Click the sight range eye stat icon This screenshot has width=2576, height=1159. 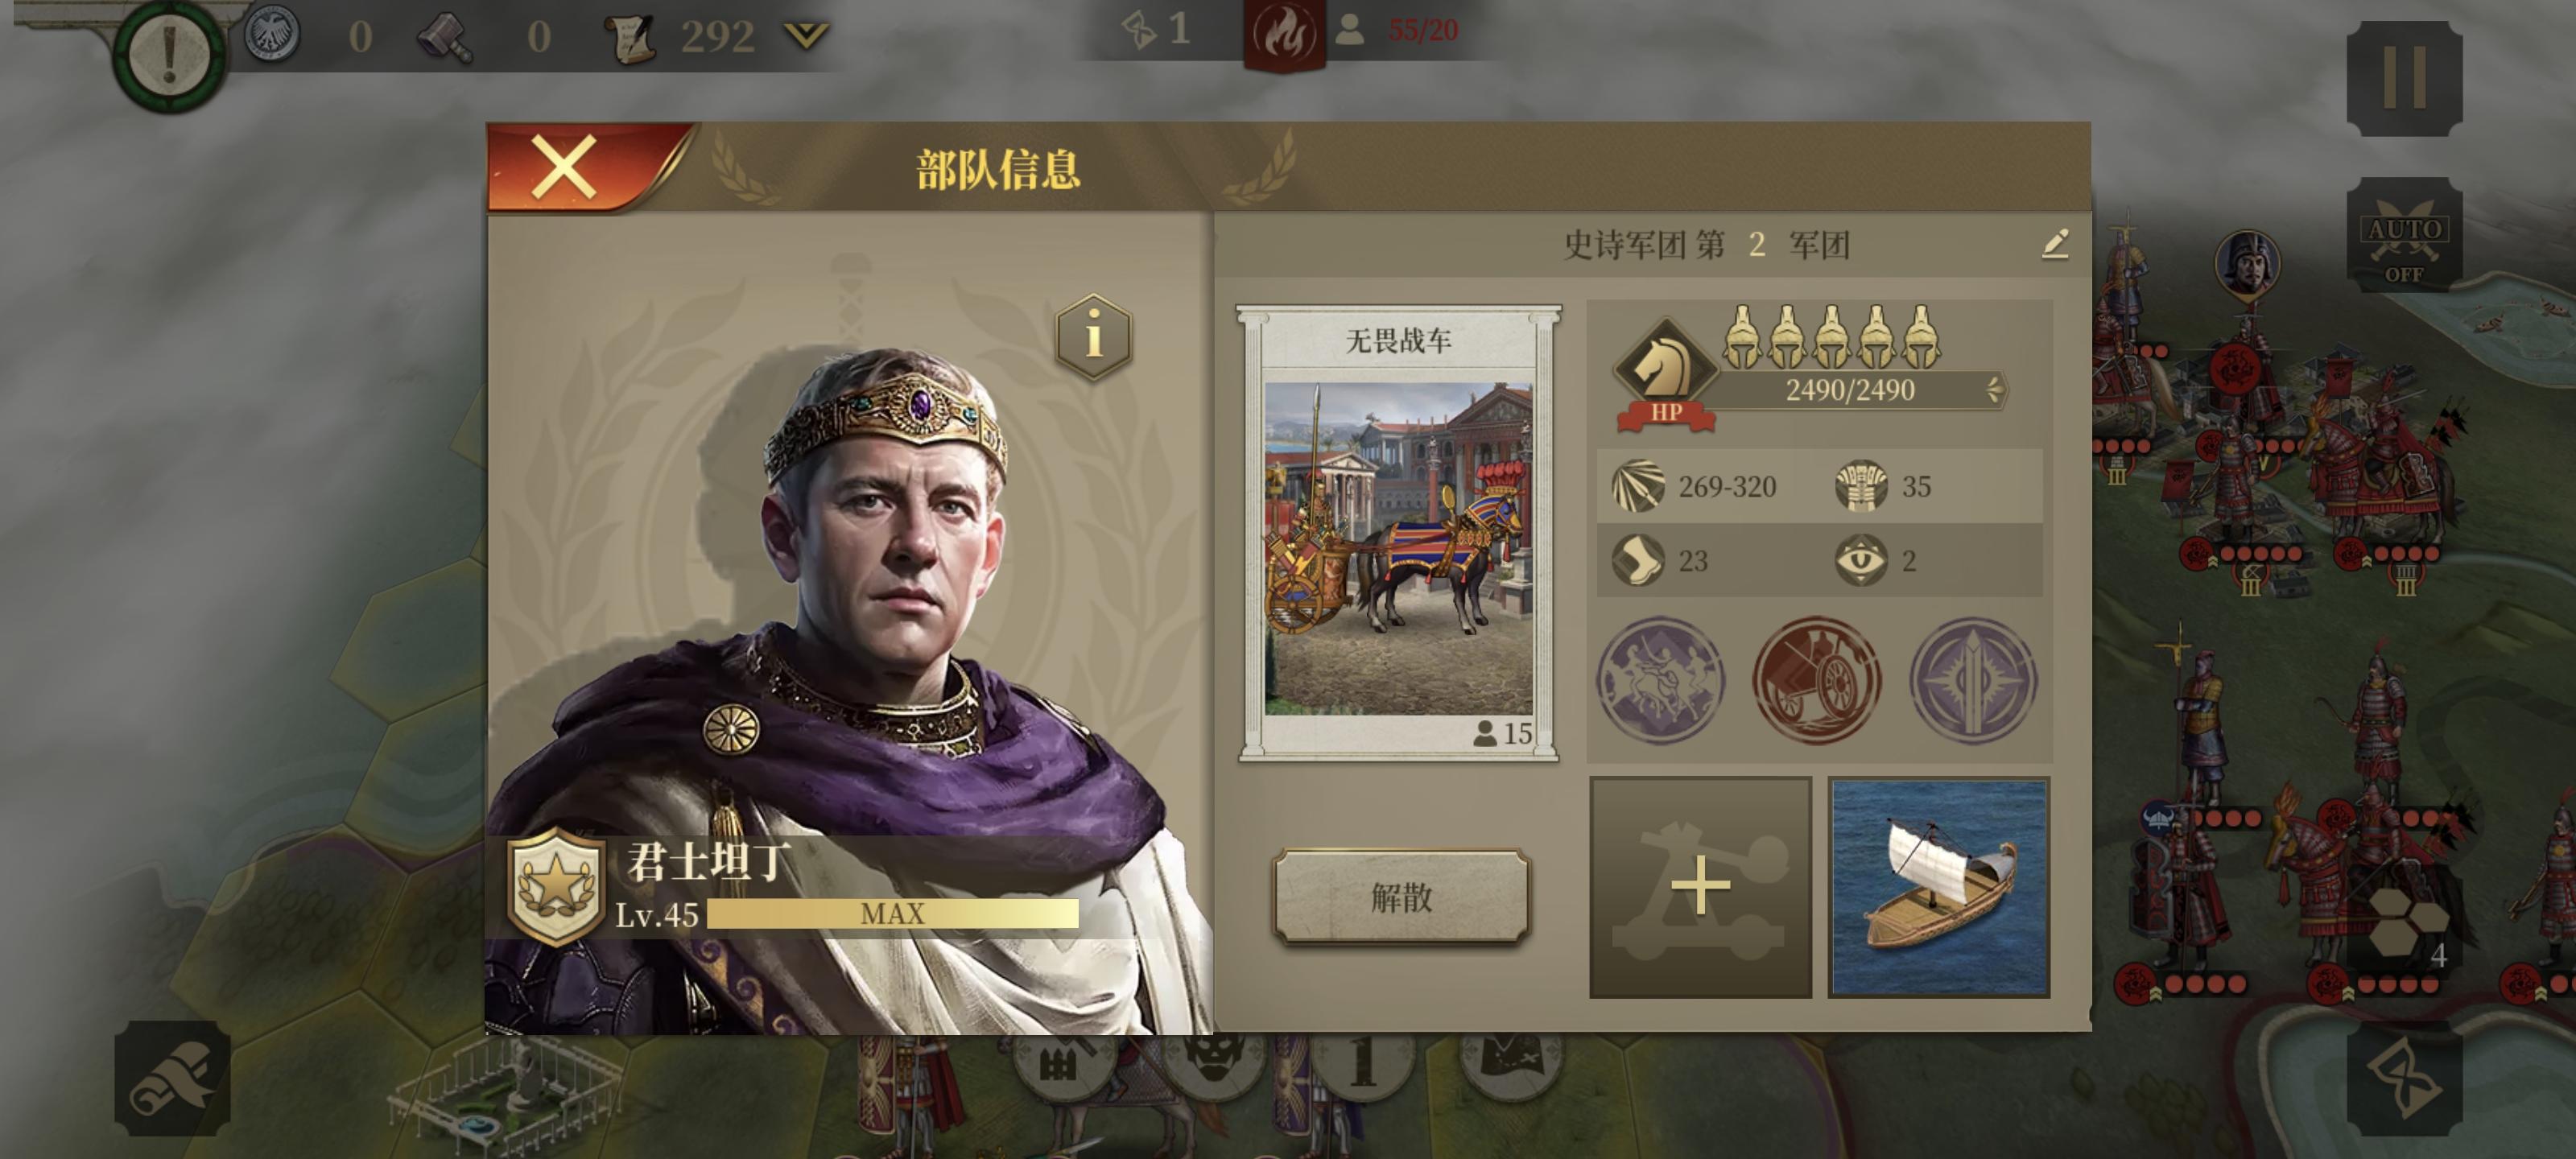1860,560
